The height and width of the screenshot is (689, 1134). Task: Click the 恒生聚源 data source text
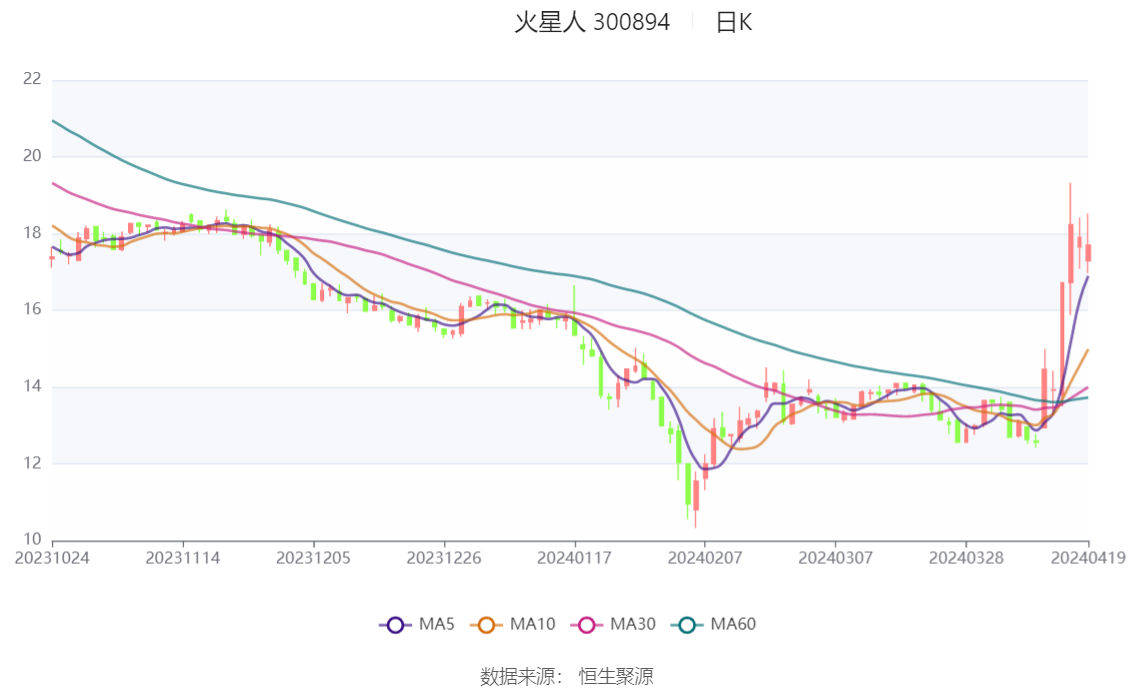pyautogui.click(x=616, y=676)
